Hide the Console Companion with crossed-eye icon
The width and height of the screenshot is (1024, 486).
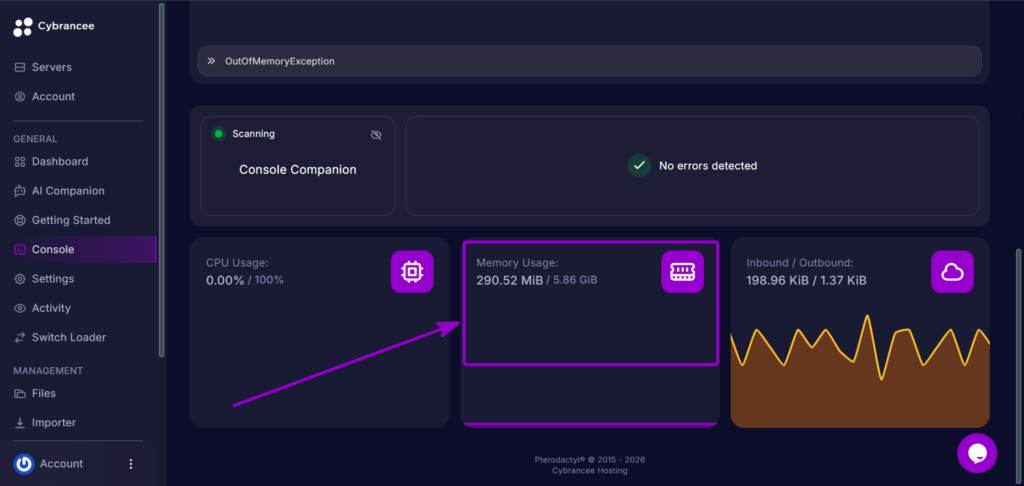click(376, 135)
